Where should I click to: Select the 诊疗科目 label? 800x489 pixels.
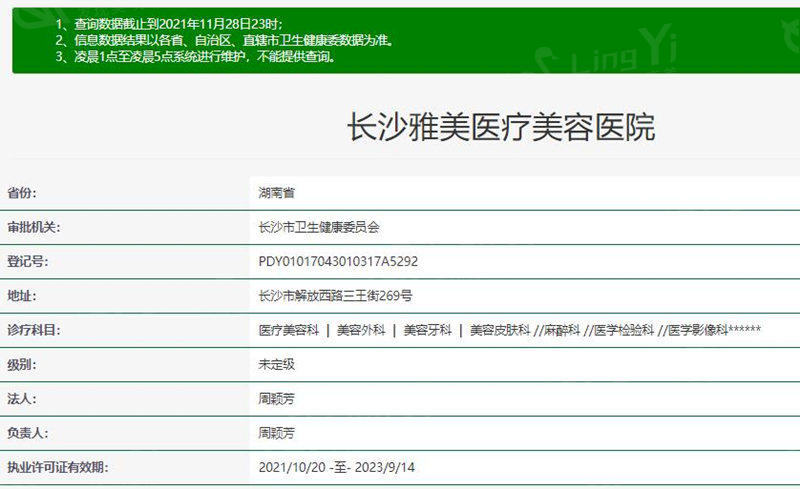34,330
